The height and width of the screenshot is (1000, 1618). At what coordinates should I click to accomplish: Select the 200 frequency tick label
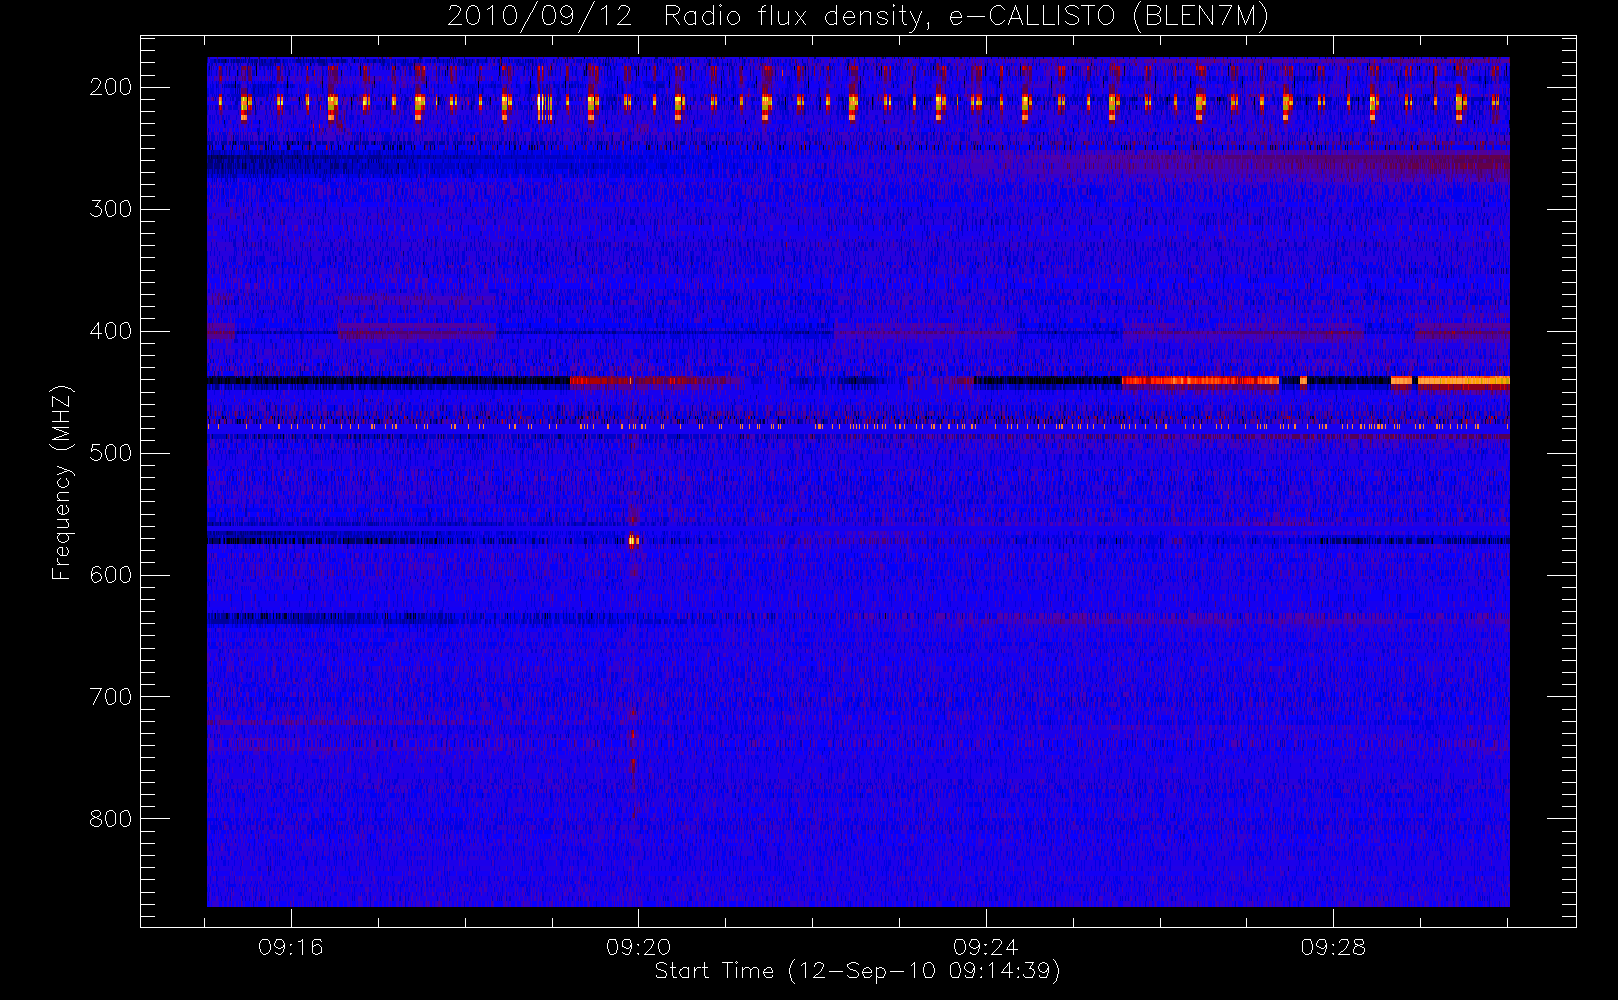pyautogui.click(x=111, y=87)
